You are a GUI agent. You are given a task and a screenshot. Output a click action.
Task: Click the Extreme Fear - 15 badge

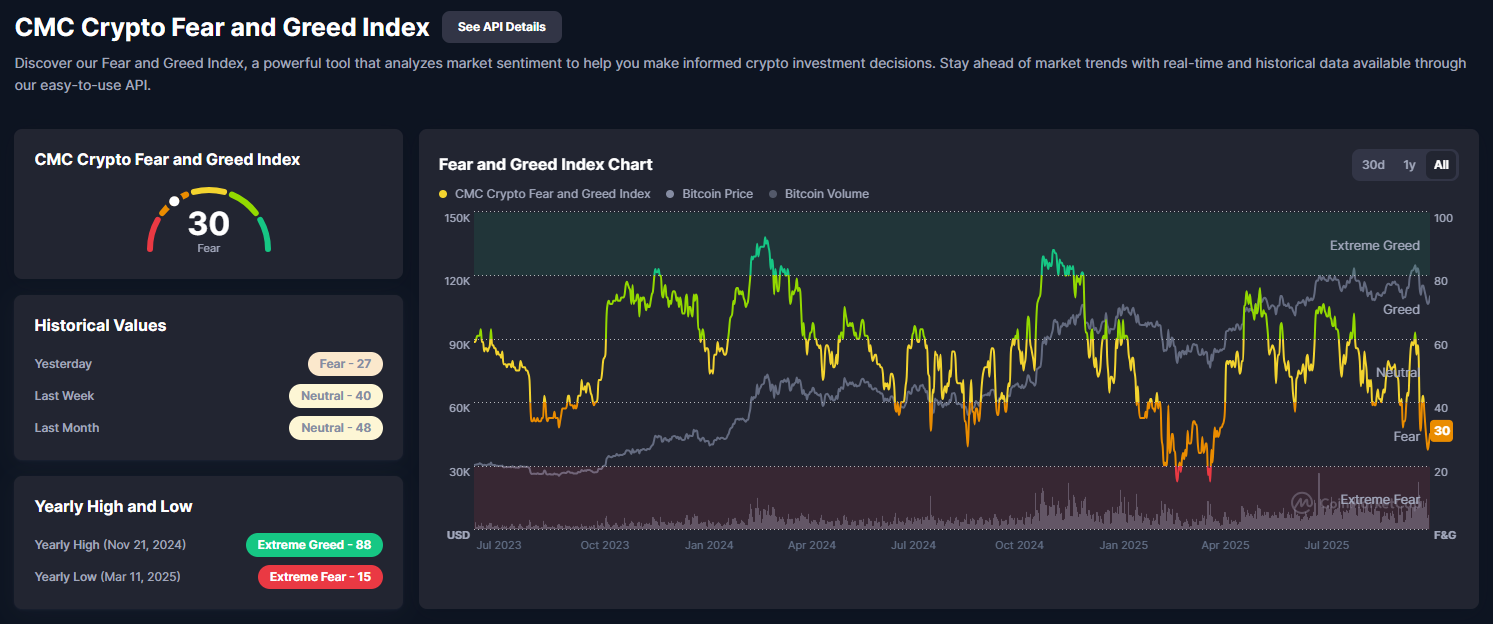pos(320,577)
